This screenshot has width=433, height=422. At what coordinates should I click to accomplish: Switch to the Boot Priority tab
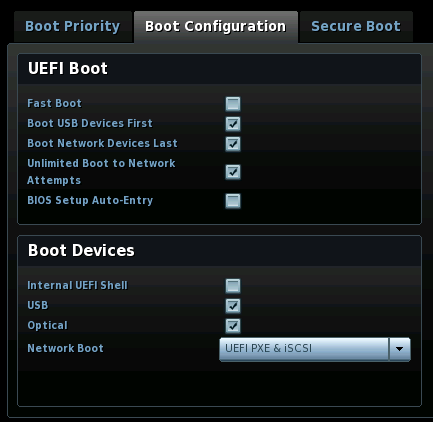[73, 27]
